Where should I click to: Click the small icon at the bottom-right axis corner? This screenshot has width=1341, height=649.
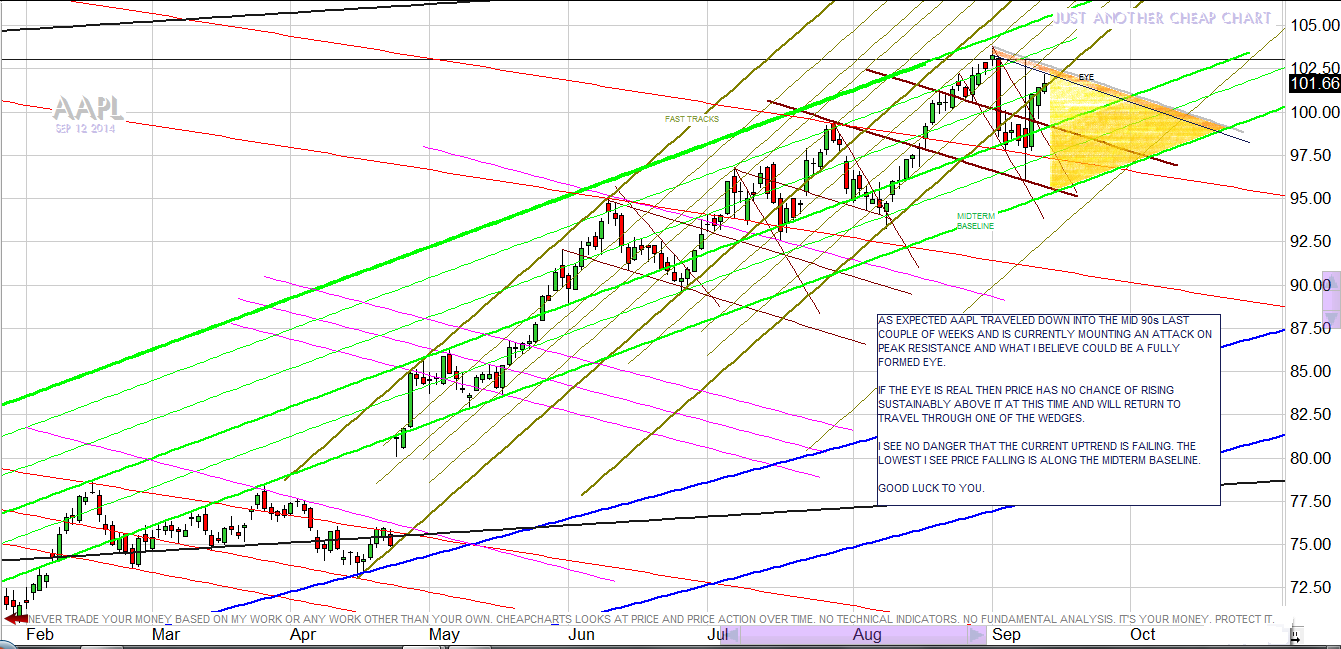tap(1296, 634)
